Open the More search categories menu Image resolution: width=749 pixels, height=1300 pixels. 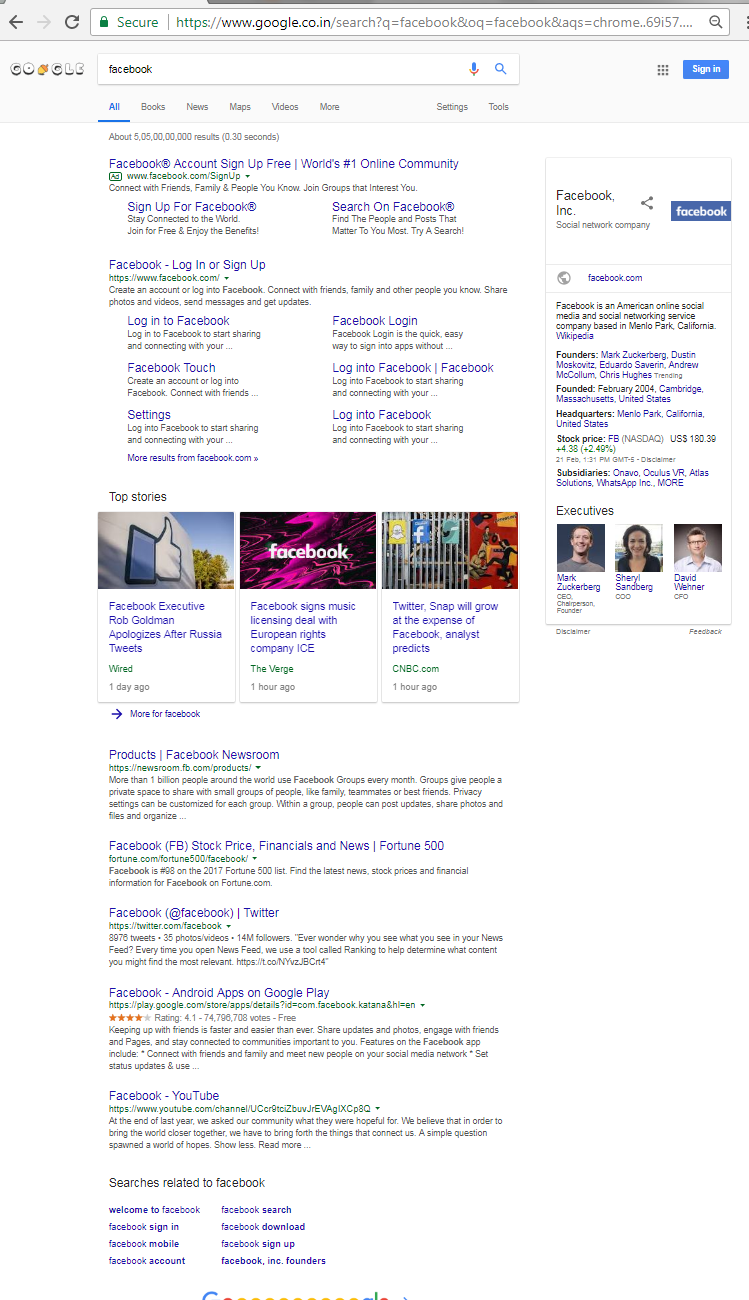[x=329, y=107]
